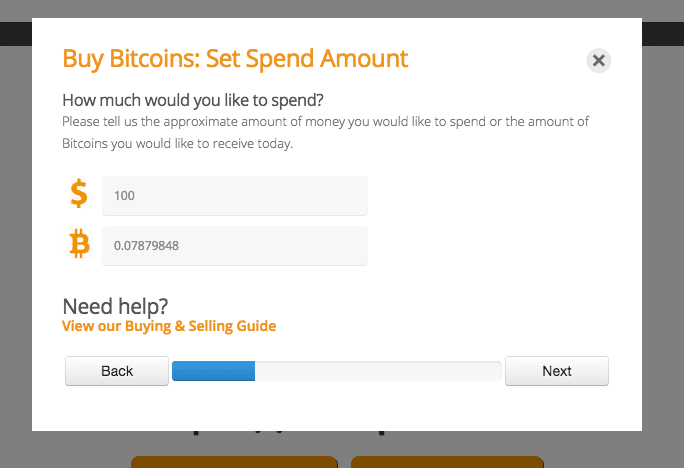Focus the Bitcoin amount field showing 0.07879848
The width and height of the screenshot is (684, 468).
(234, 246)
